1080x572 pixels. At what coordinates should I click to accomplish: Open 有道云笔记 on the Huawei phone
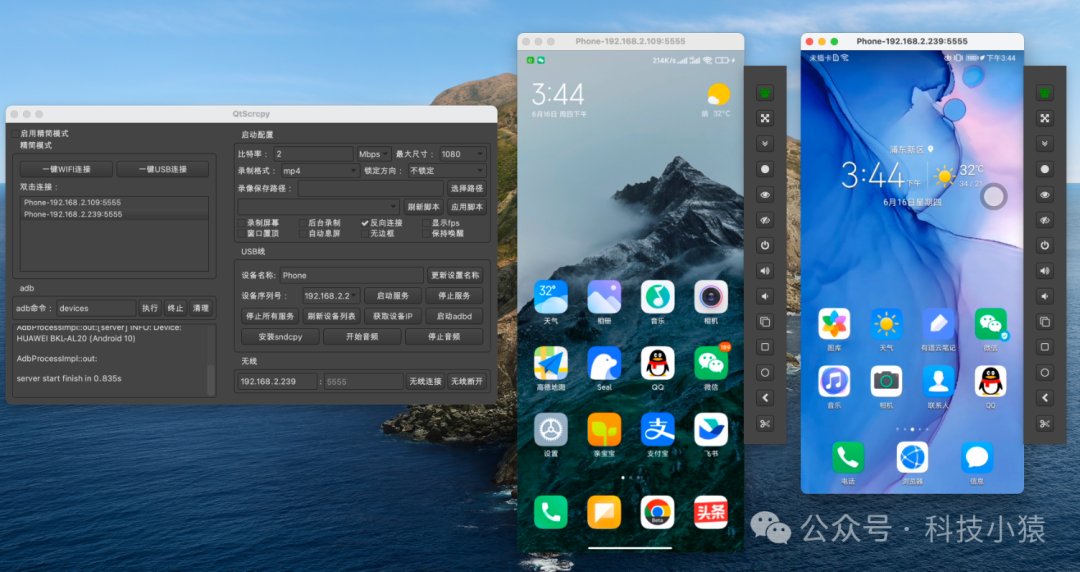coord(938,324)
